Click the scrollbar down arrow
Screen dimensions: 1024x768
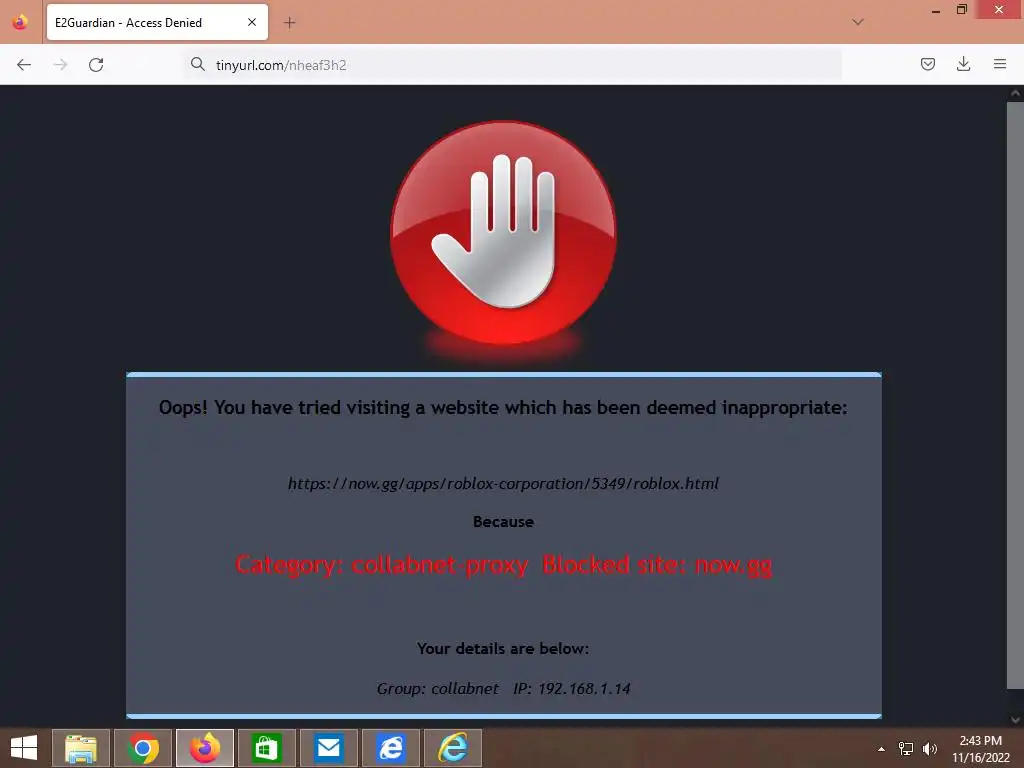(x=1015, y=720)
